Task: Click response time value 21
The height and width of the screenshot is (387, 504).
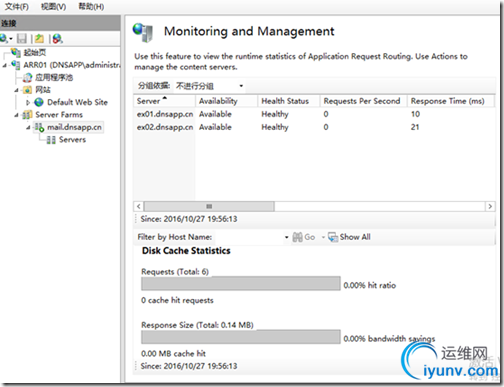Action: pos(415,127)
